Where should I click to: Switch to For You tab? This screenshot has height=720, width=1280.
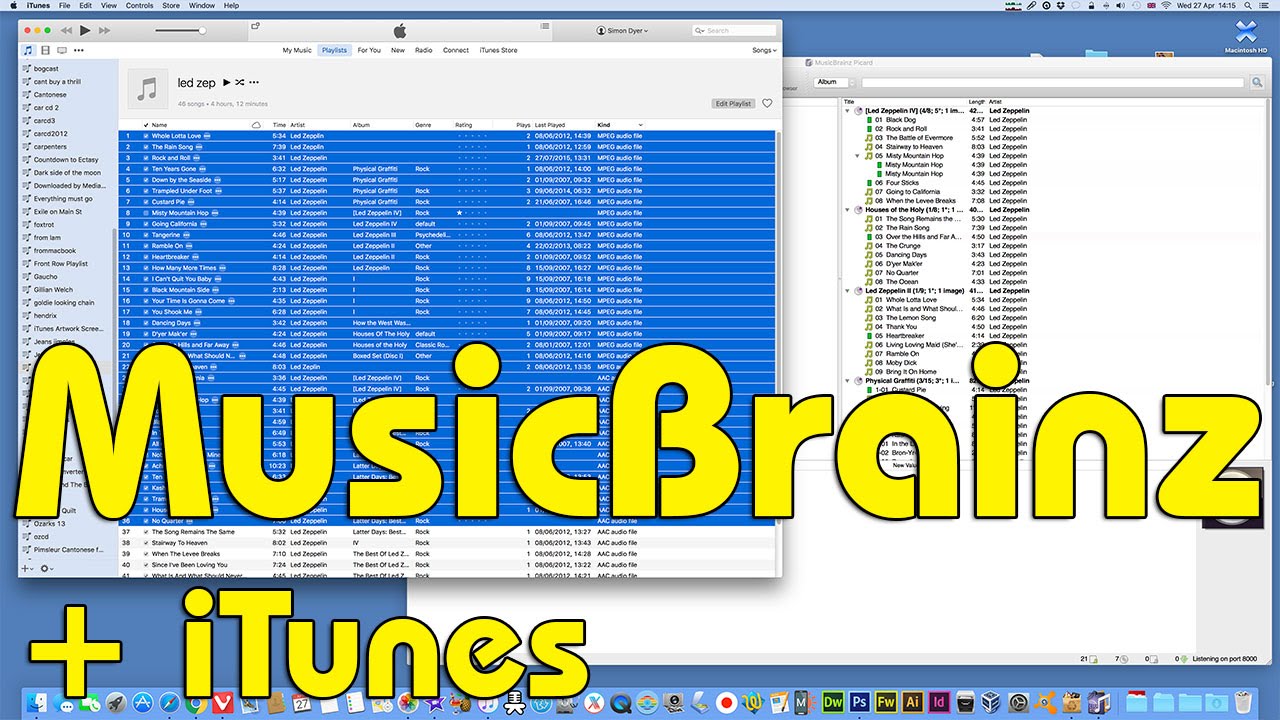369,50
